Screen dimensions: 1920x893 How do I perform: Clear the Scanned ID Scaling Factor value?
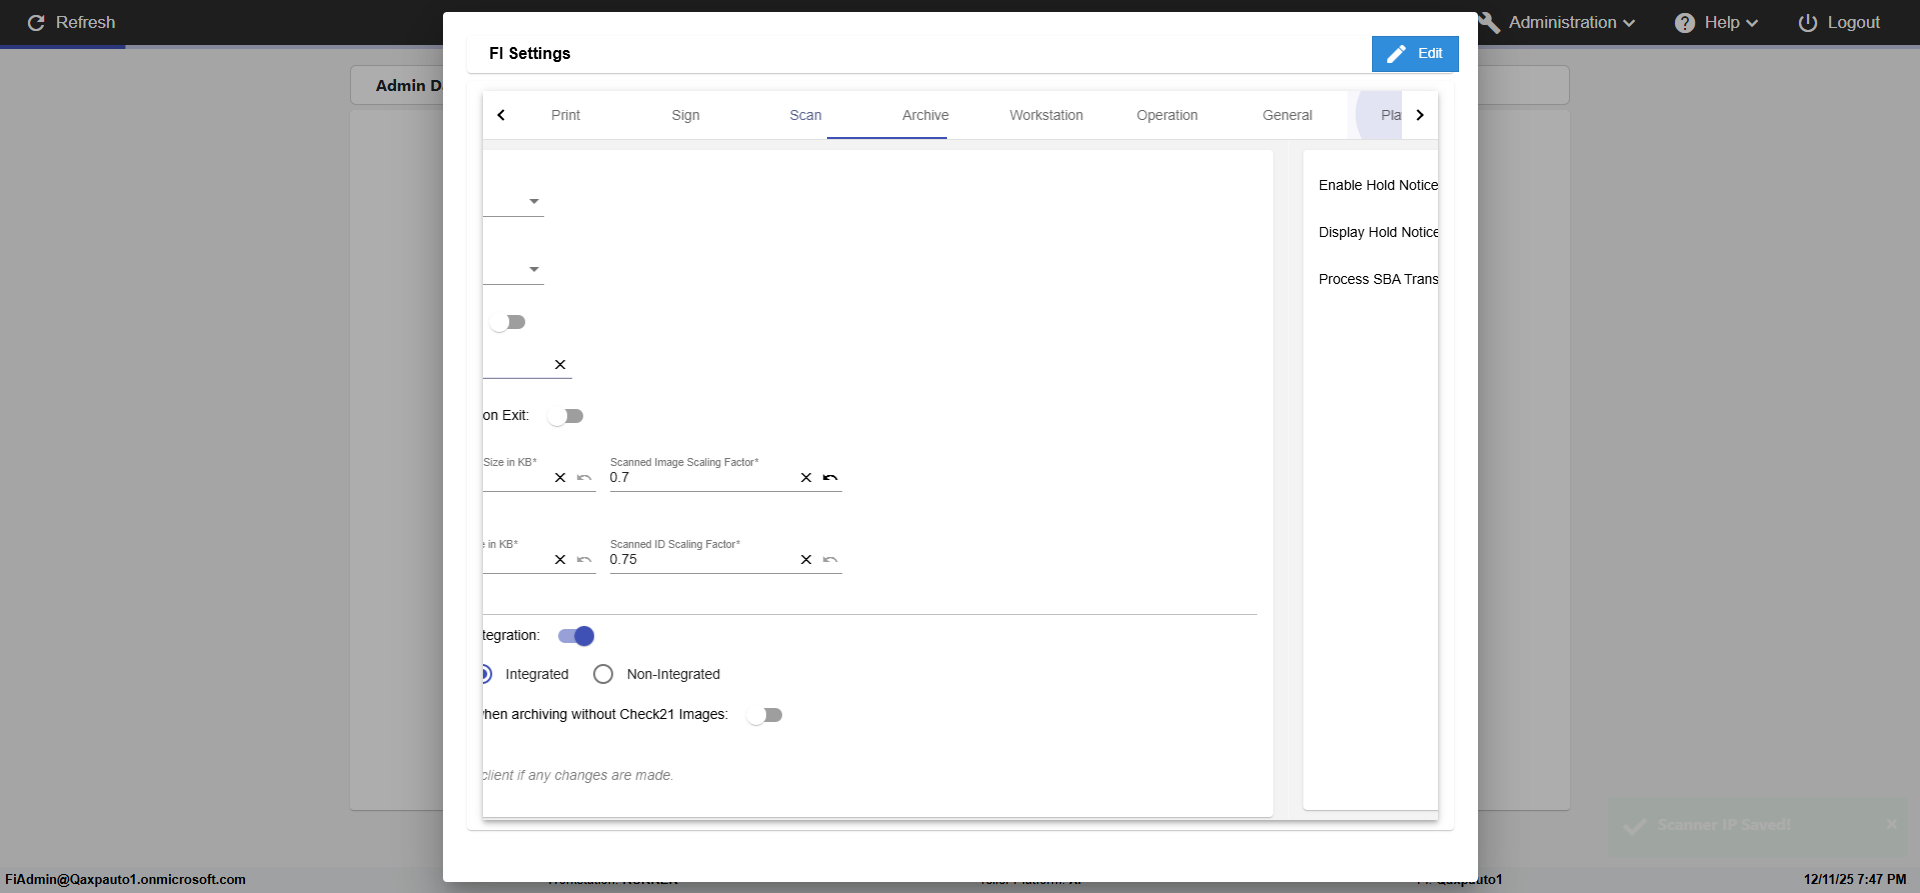(806, 560)
